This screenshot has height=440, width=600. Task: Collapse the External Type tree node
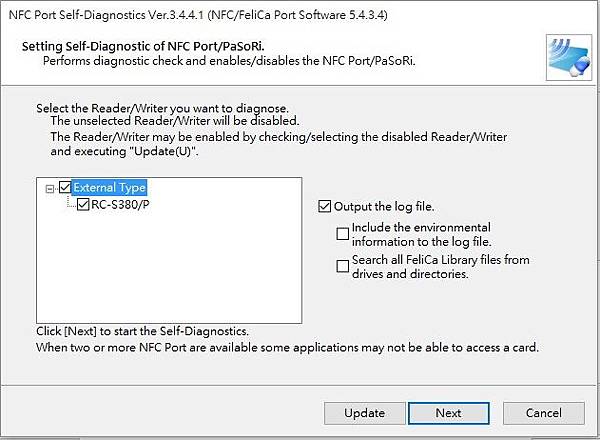click(49, 188)
